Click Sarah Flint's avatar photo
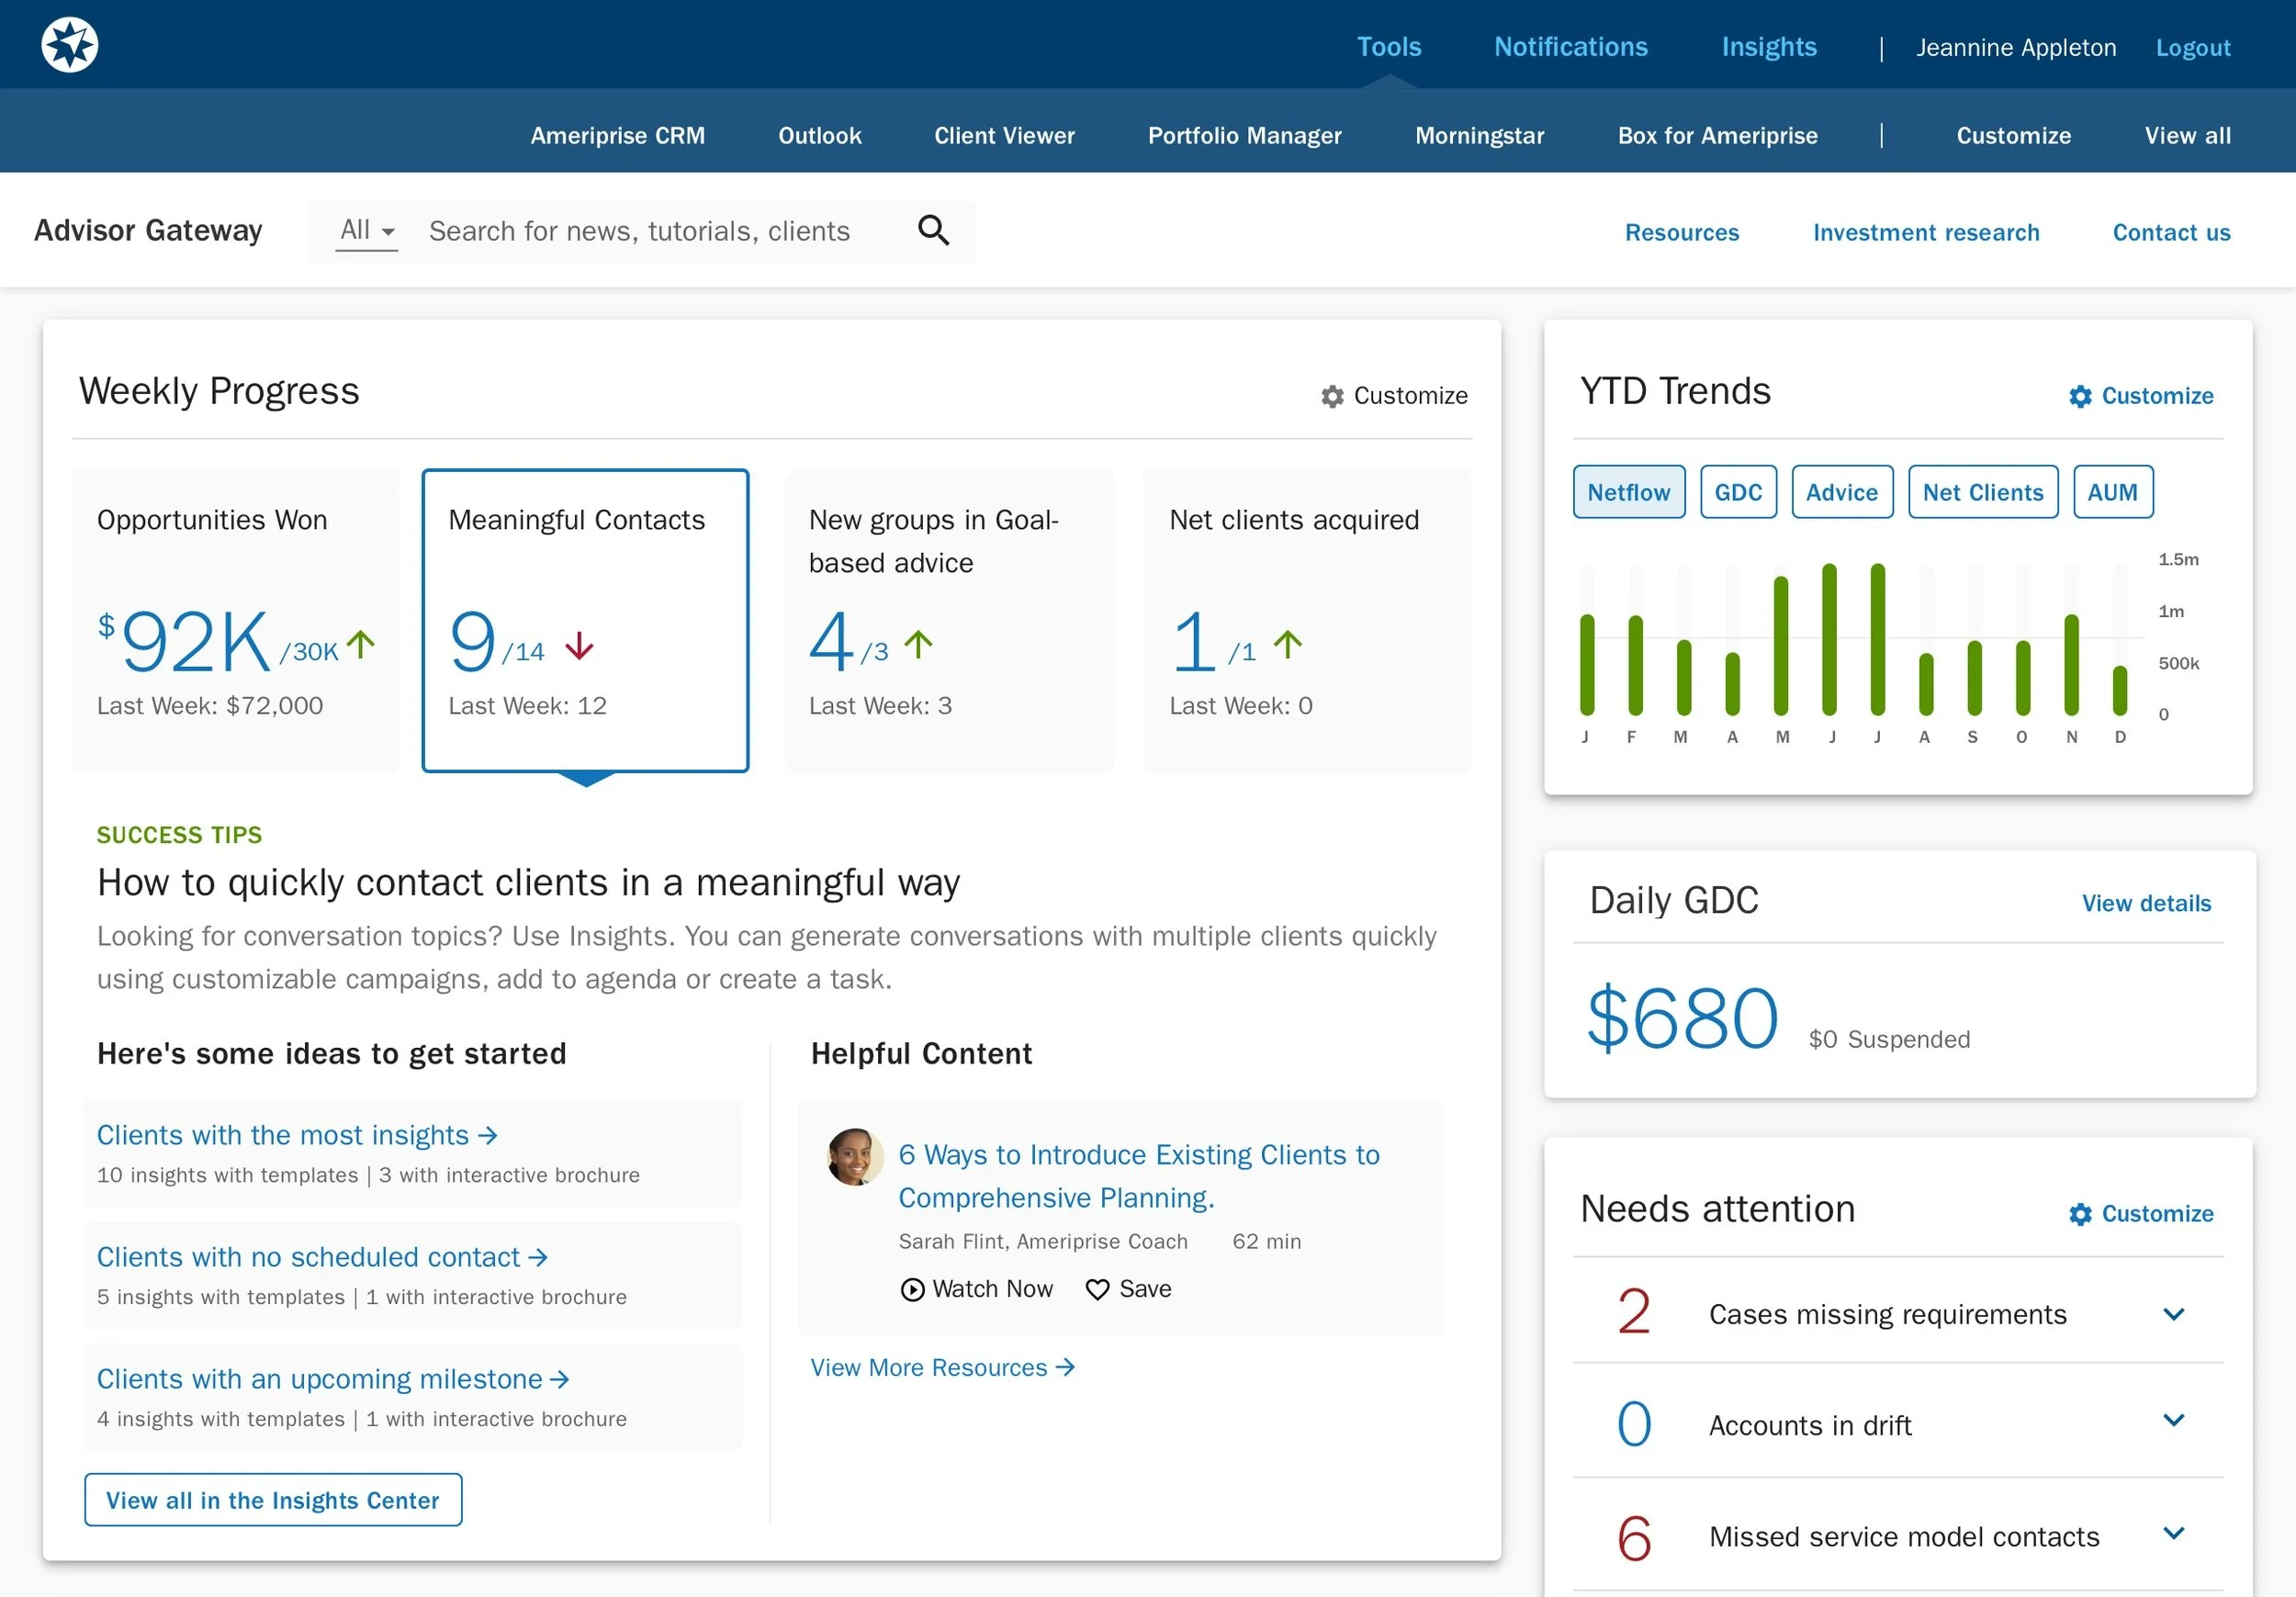 [x=854, y=1157]
